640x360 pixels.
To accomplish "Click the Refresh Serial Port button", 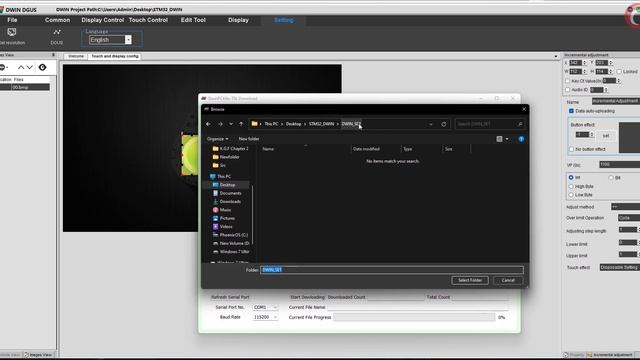I will point(230,297).
